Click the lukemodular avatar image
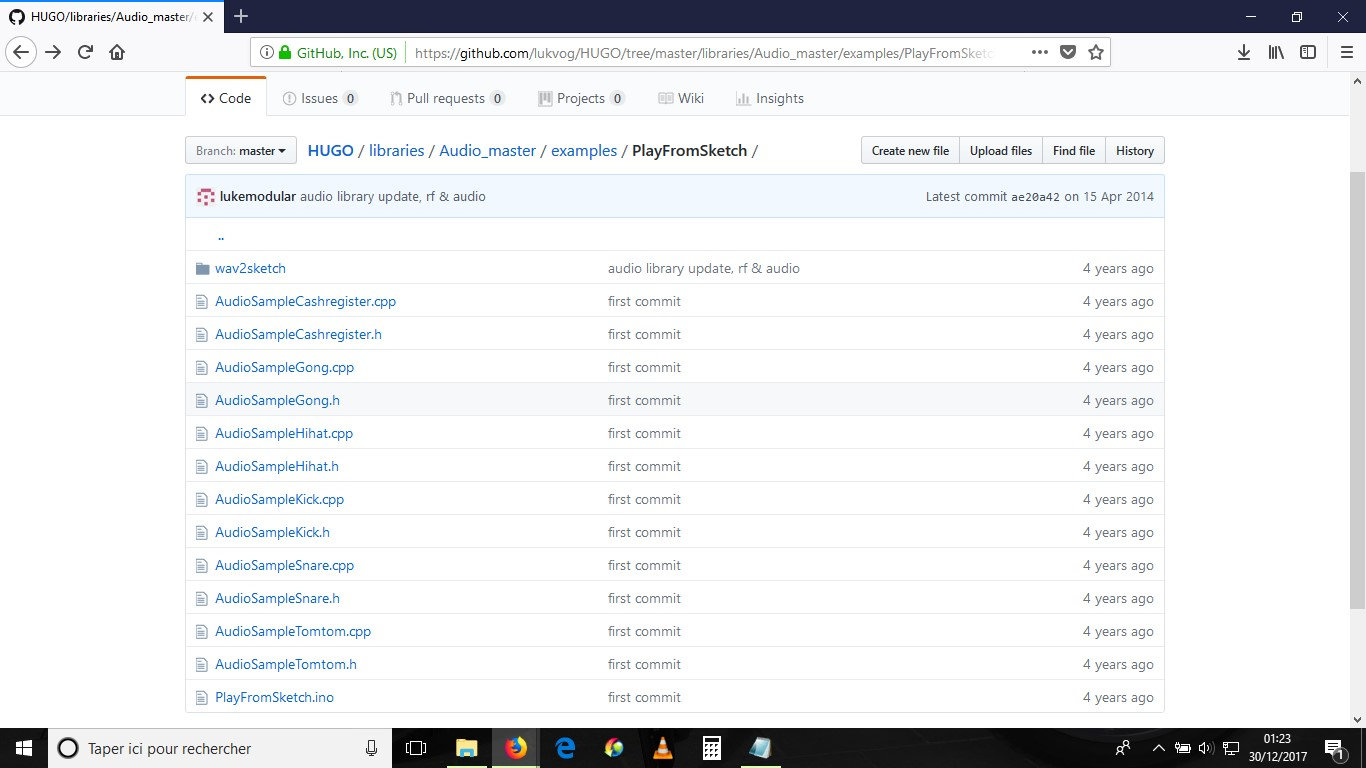The height and width of the screenshot is (768, 1366). pyautogui.click(x=206, y=196)
